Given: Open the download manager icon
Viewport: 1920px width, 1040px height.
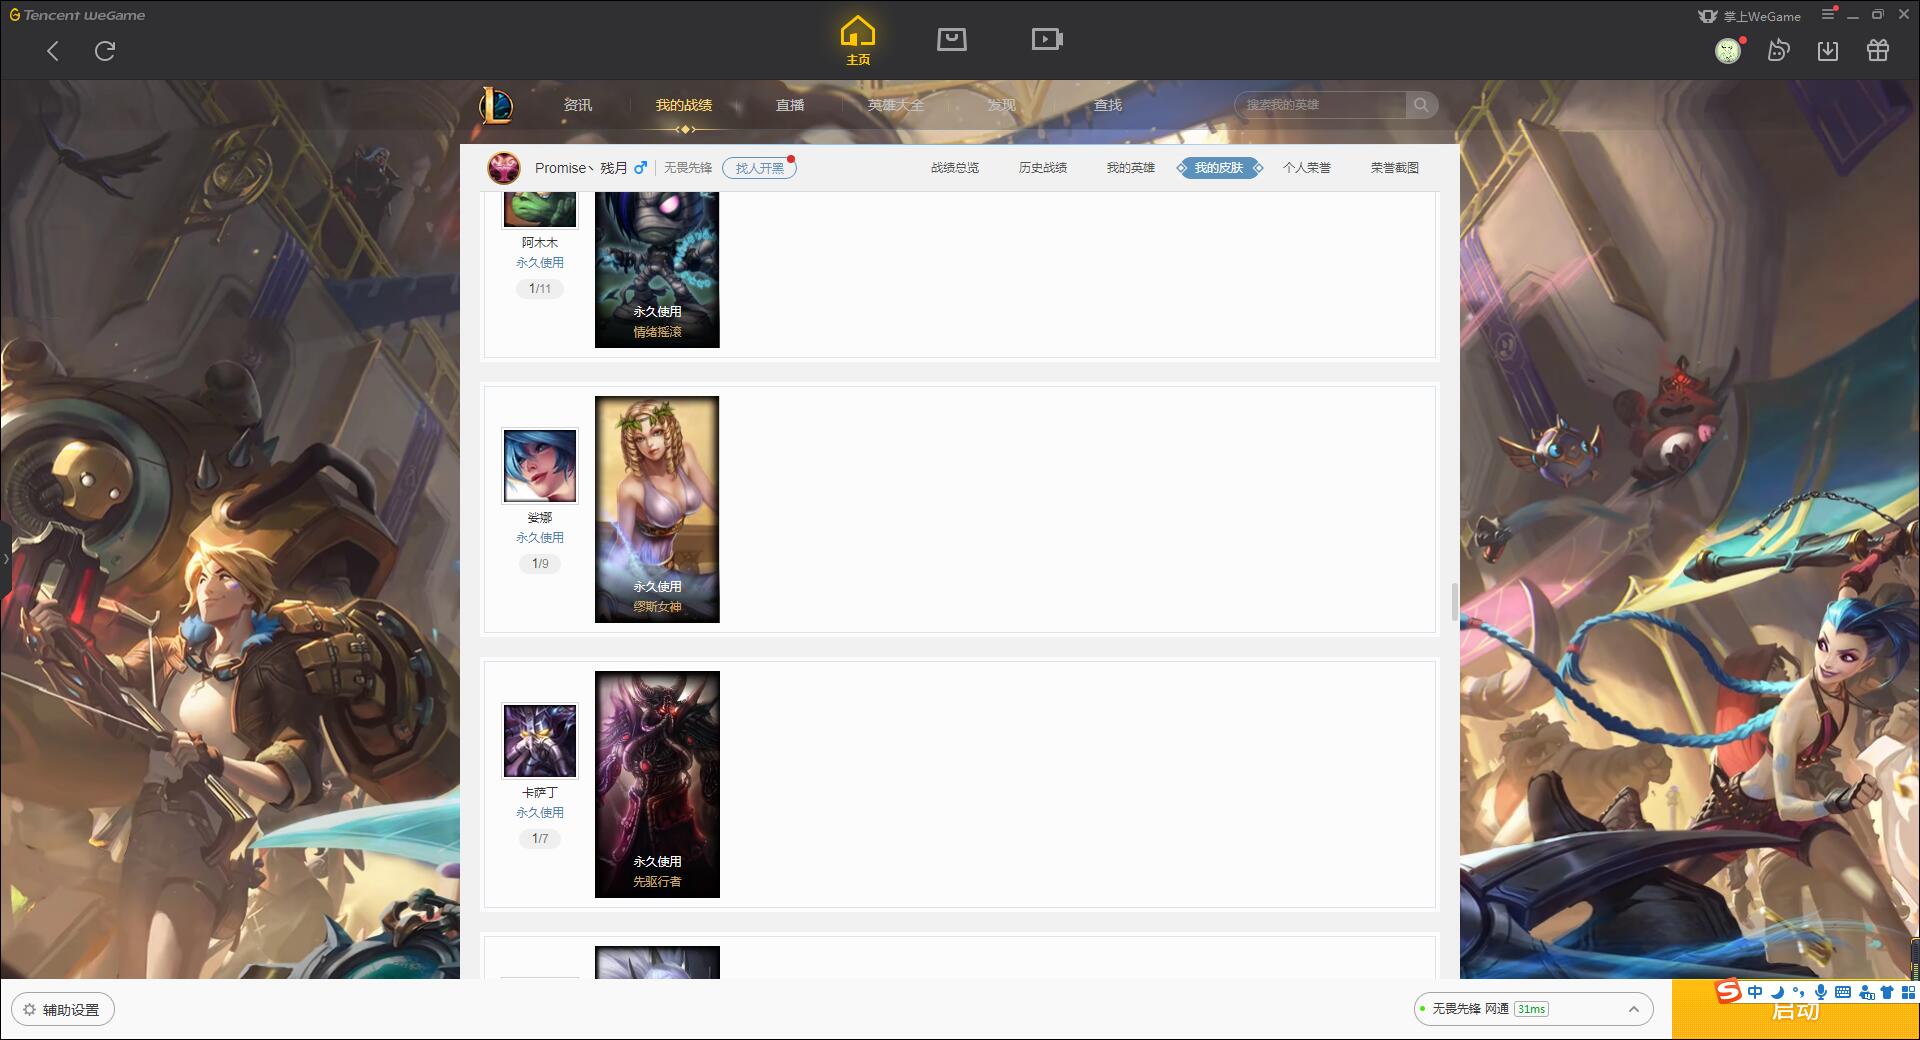Looking at the screenshot, I should 1828,50.
